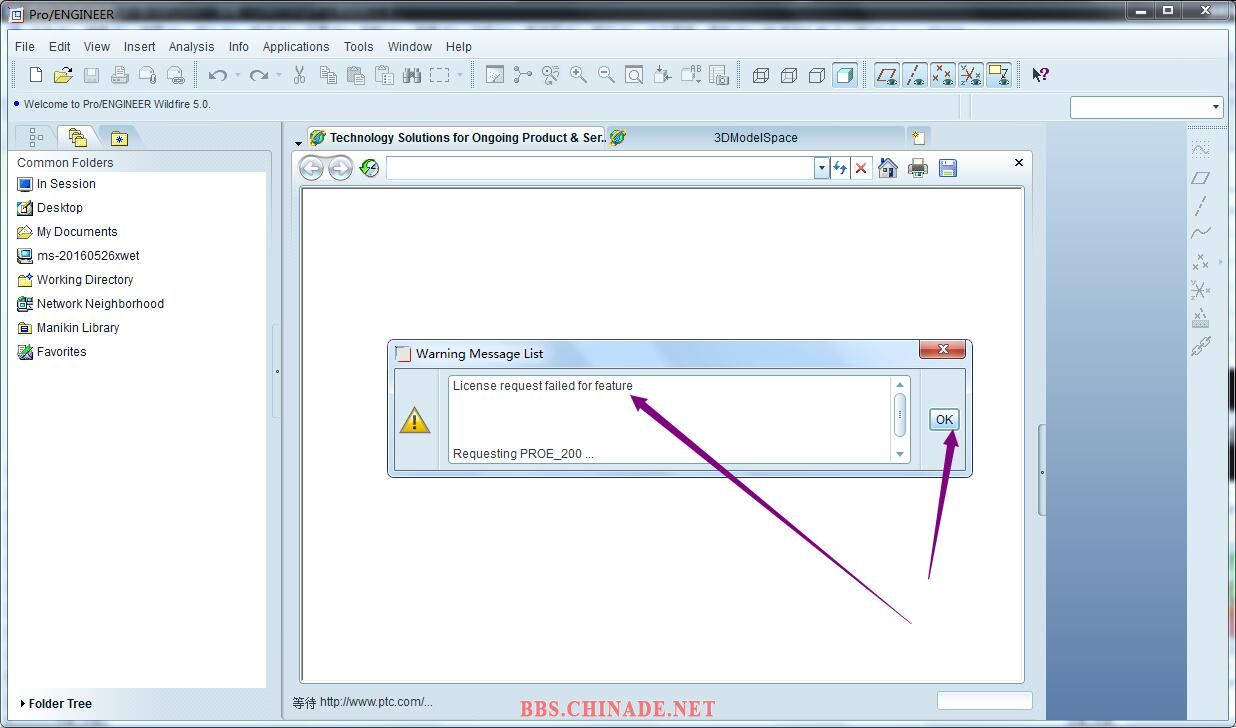Click the Context Sensitive Help icon
The image size is (1236, 728).
click(1040, 75)
